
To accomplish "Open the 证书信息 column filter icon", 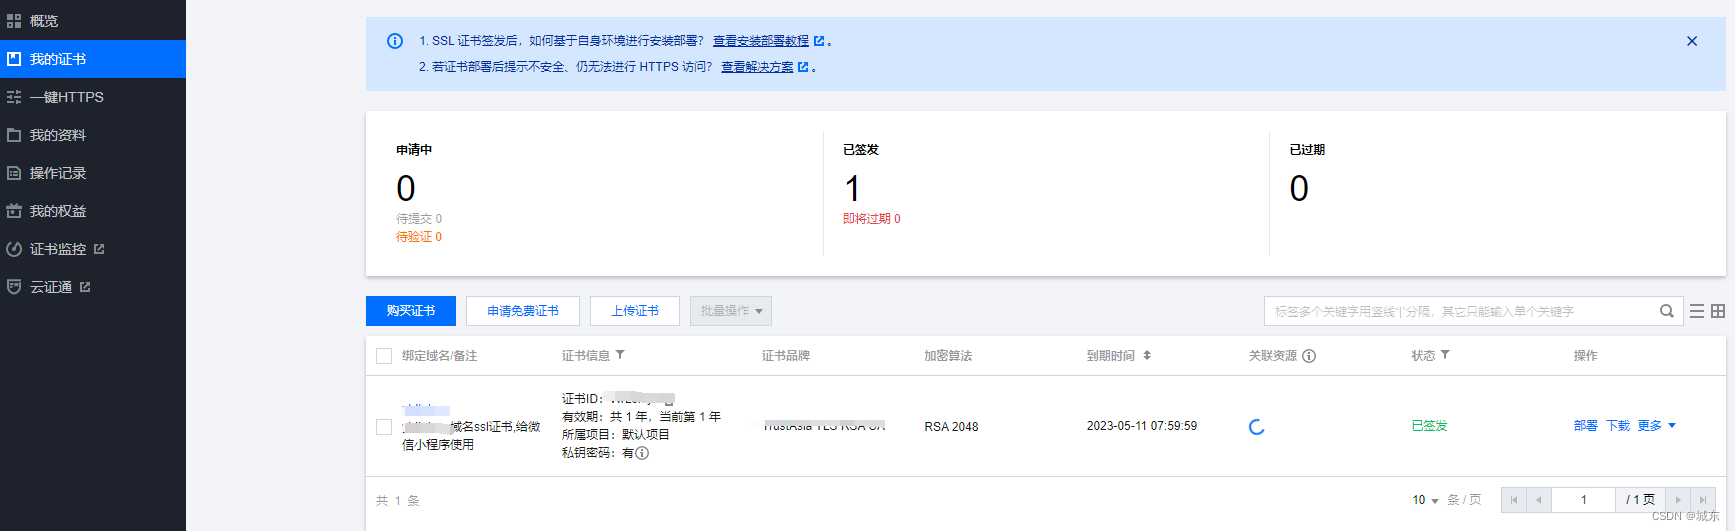I will point(620,355).
